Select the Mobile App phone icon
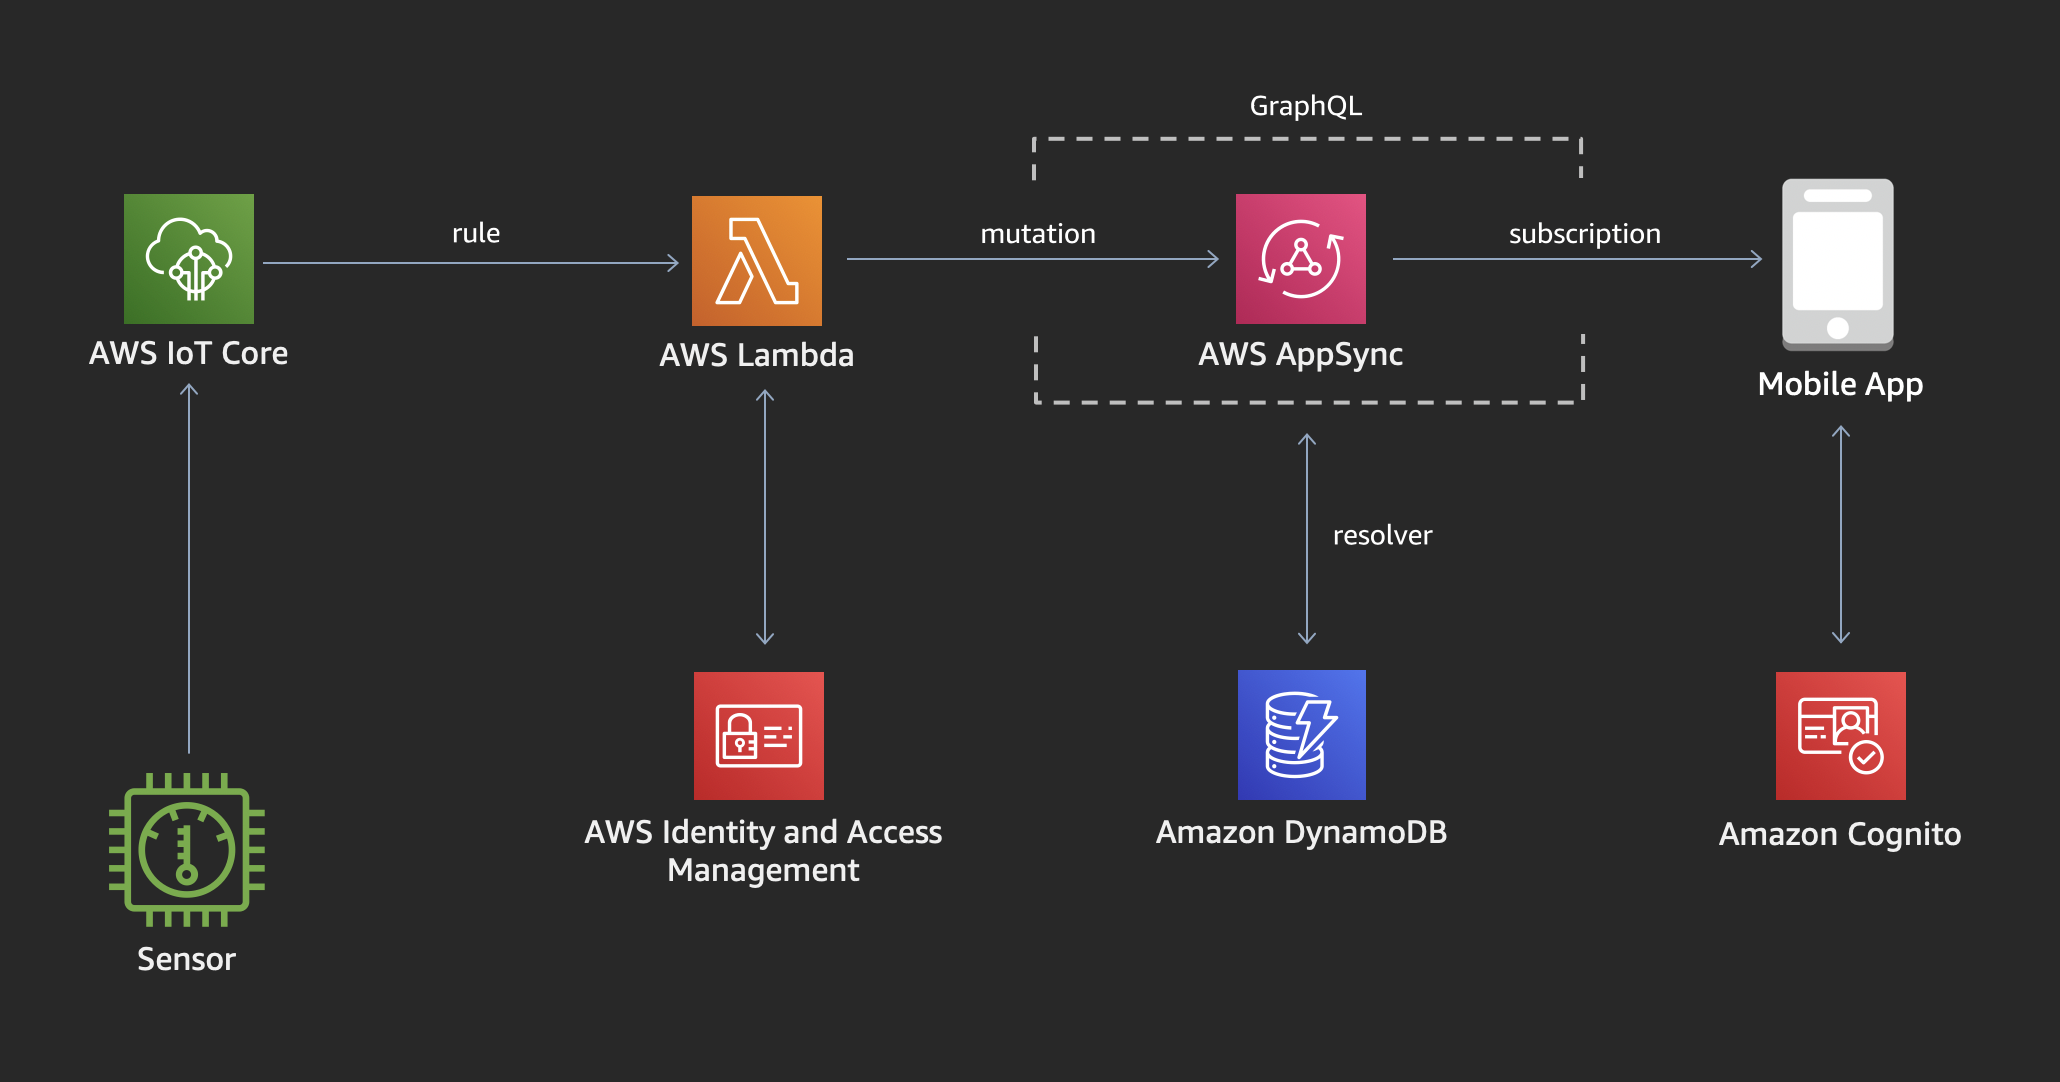Image resolution: width=2060 pixels, height=1082 pixels. pos(1838,265)
